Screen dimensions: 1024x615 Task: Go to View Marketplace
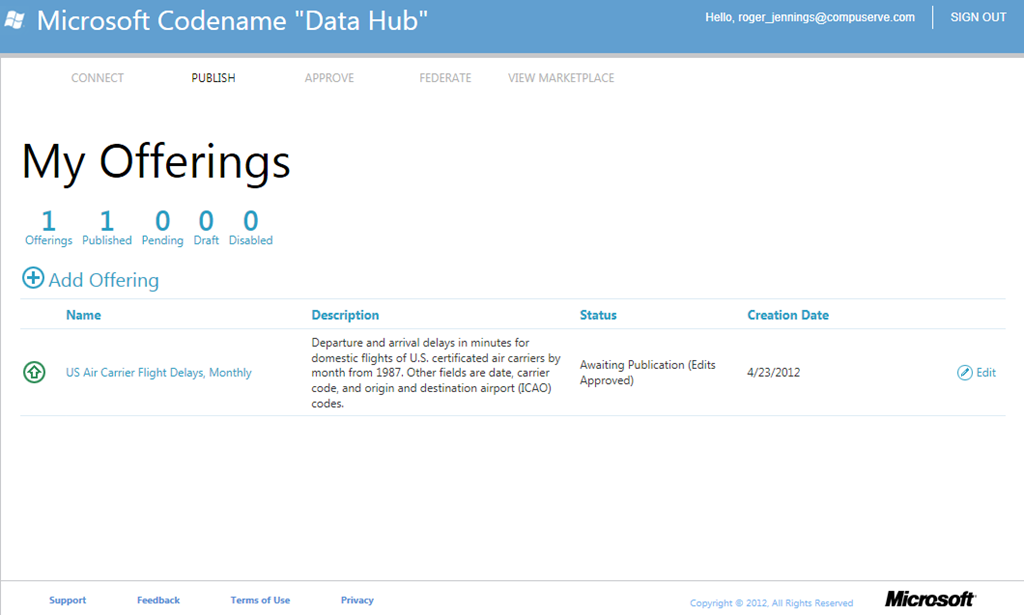561,78
